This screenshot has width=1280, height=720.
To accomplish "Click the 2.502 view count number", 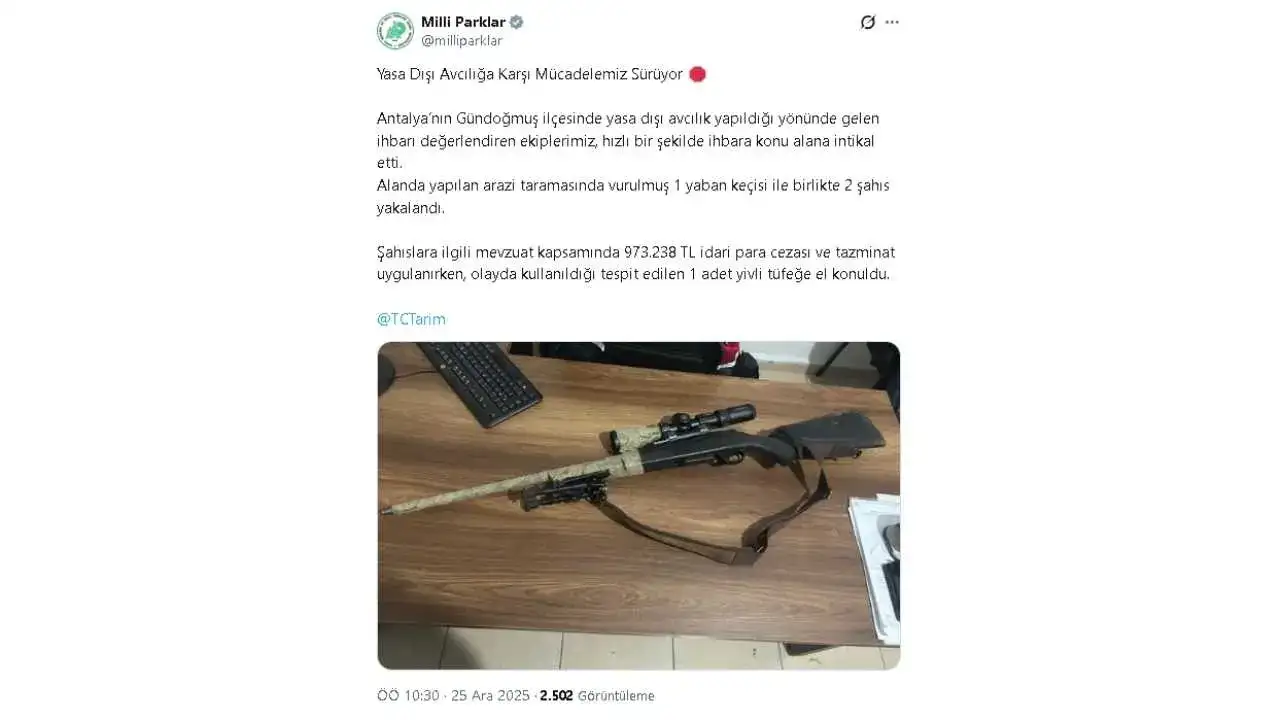I will [x=556, y=696].
